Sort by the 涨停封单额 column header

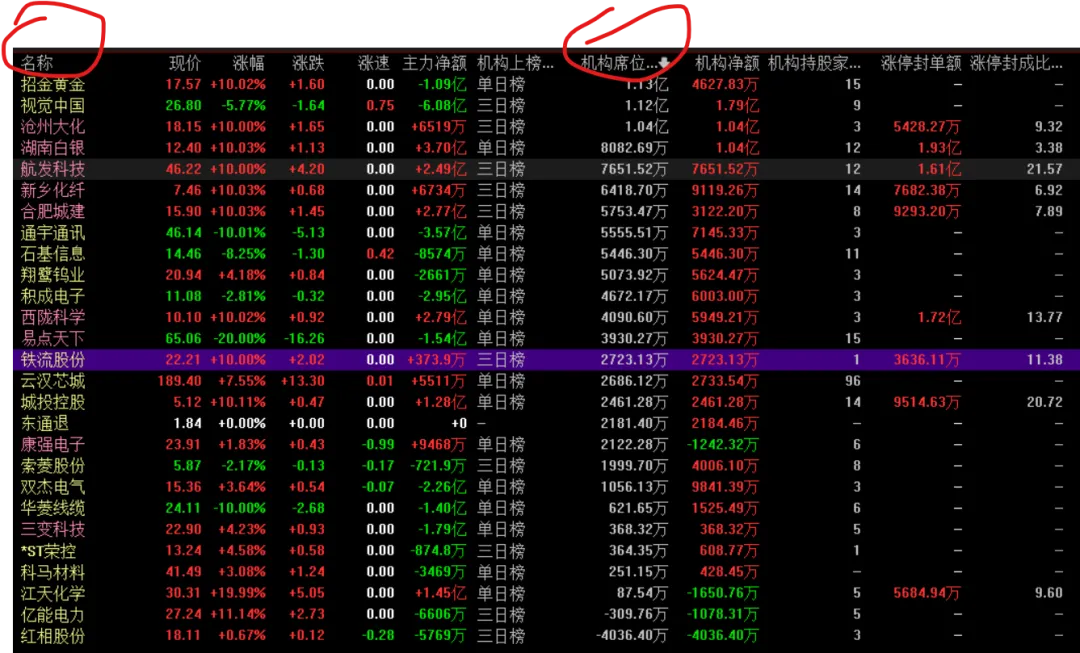[921, 63]
